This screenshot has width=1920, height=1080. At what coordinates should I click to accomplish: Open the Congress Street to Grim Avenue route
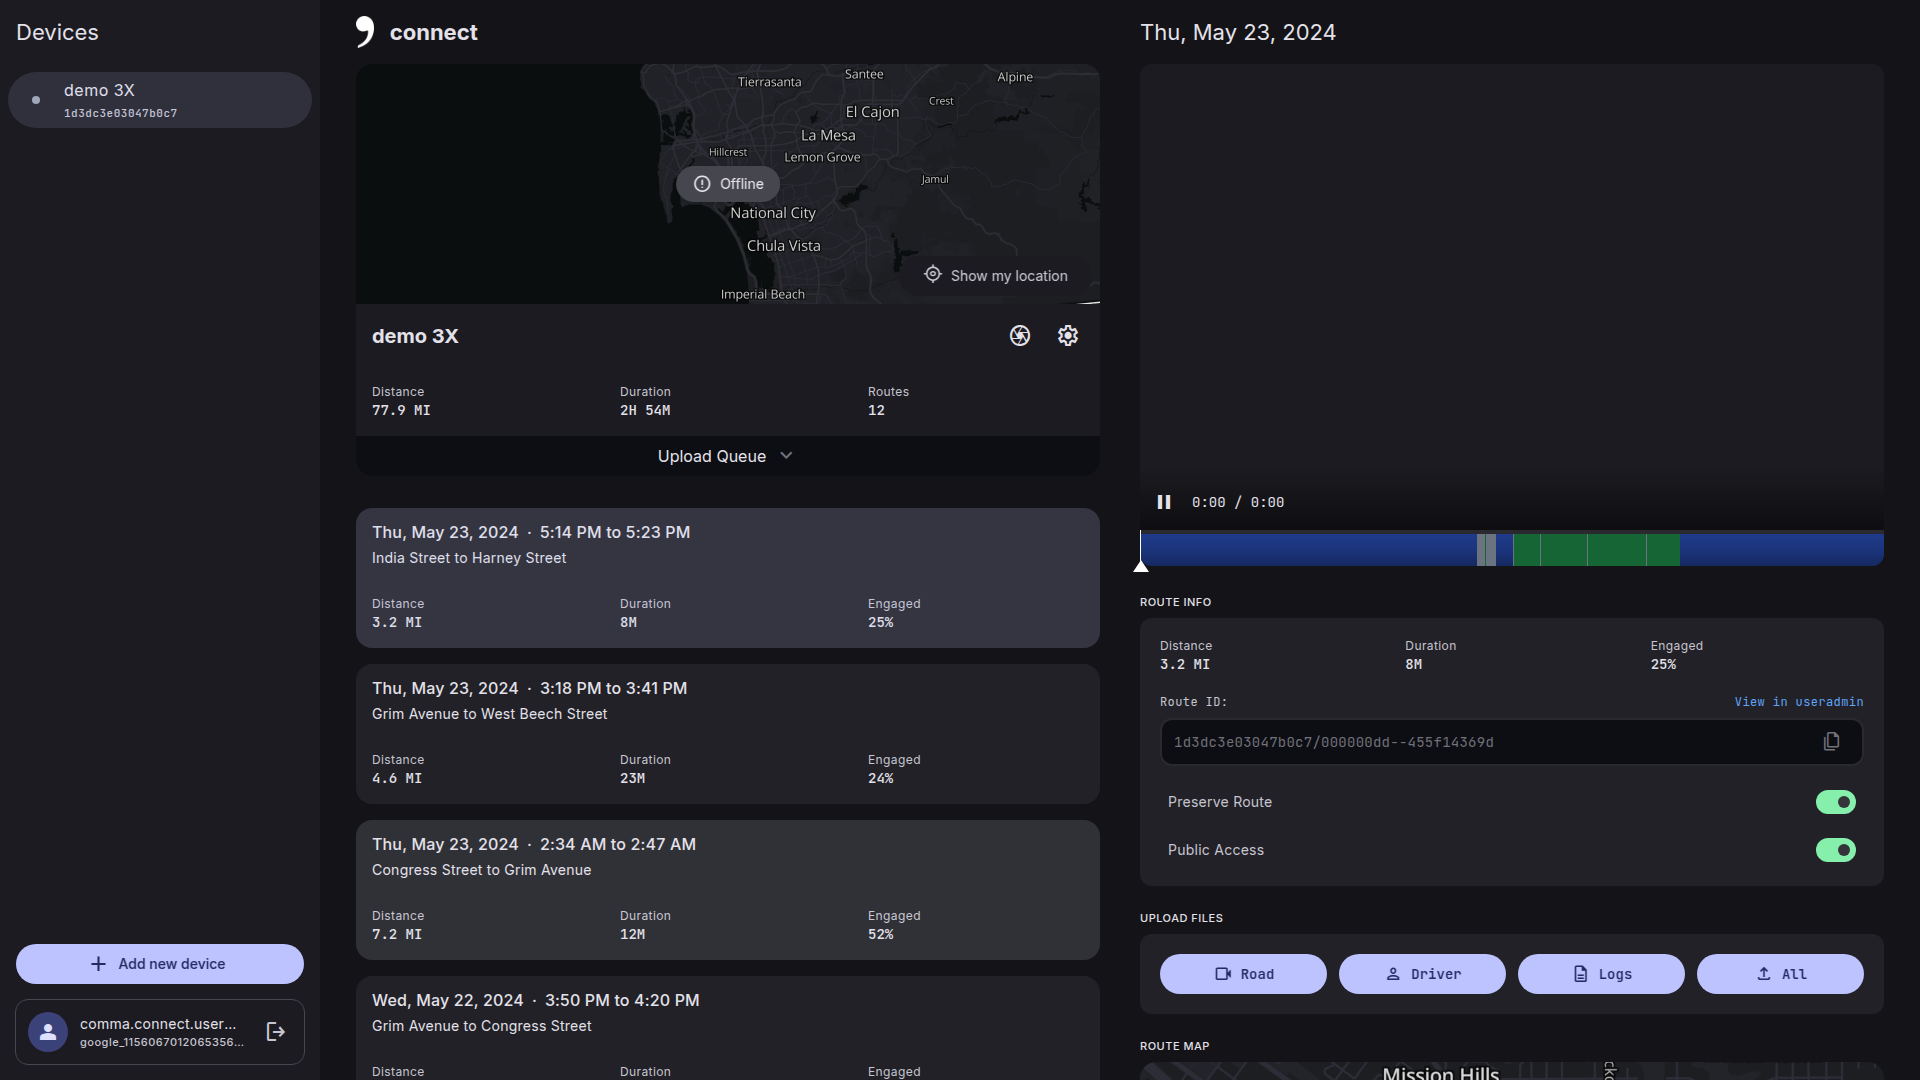pos(727,889)
